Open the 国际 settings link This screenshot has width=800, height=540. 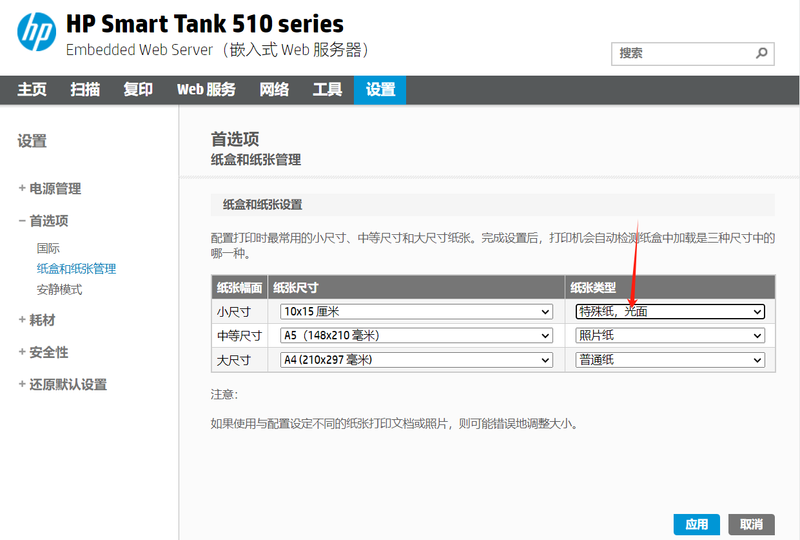click(48, 249)
